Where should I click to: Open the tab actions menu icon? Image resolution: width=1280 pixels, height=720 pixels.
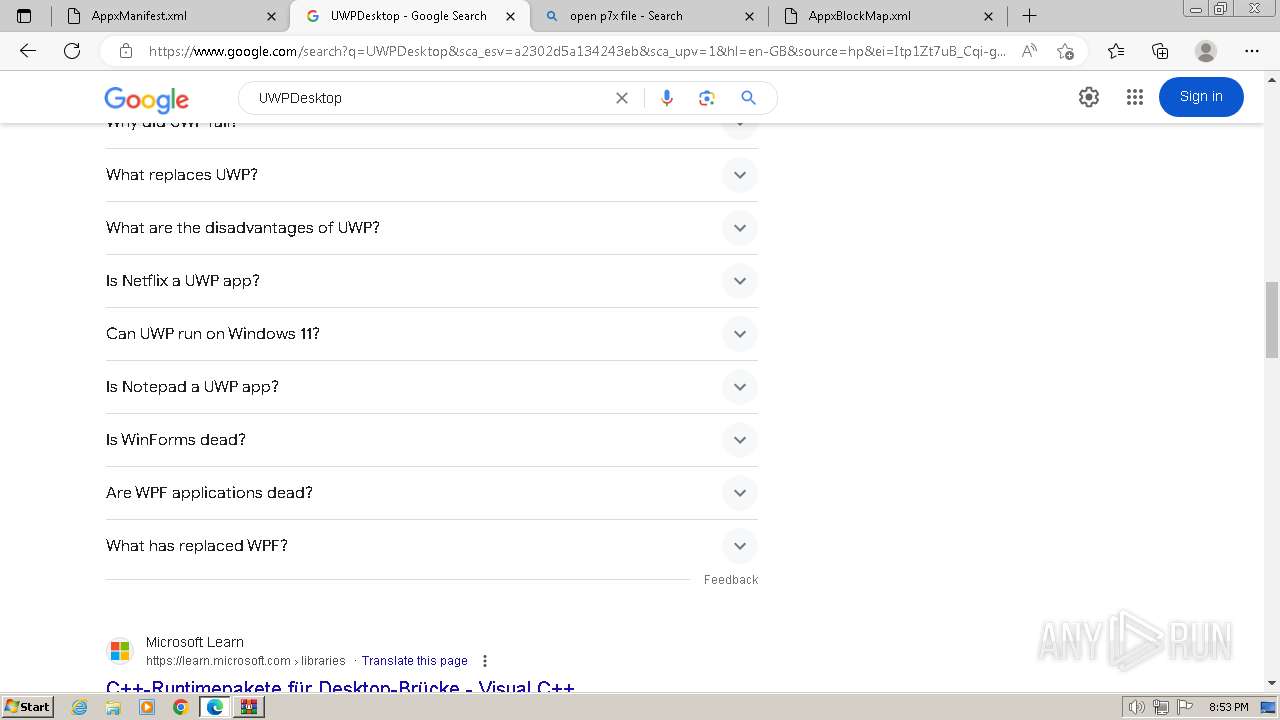(24, 16)
